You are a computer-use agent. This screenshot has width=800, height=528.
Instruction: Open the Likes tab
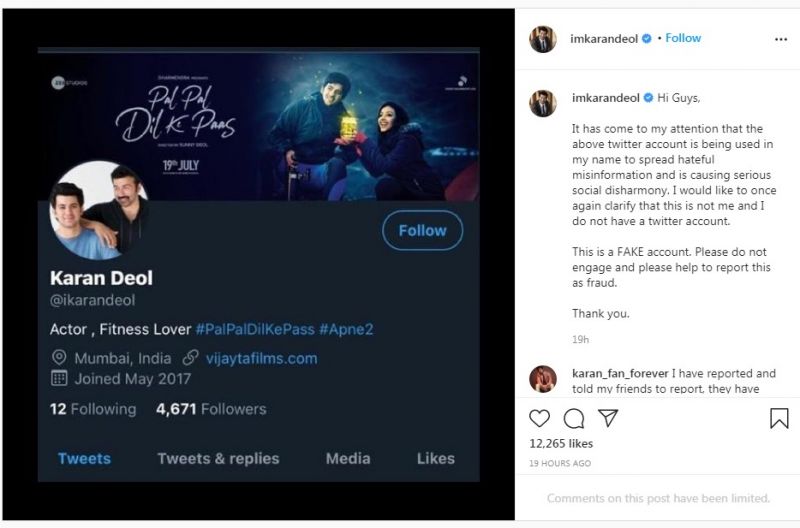435,459
